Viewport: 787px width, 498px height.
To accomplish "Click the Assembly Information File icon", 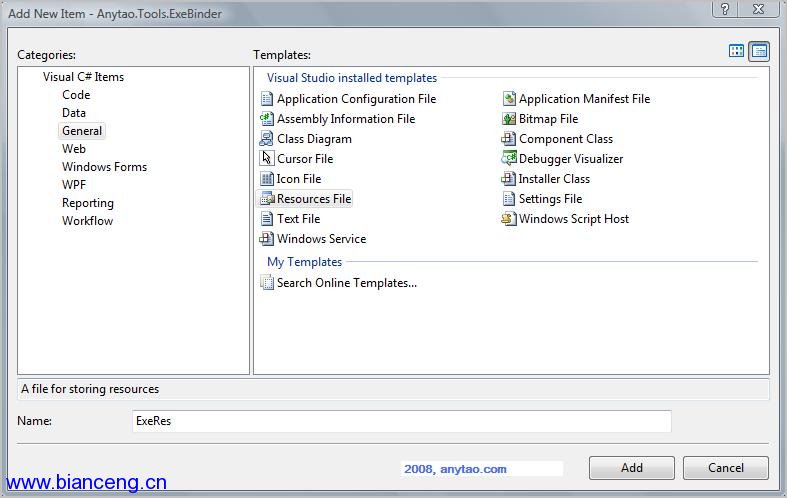I will click(x=267, y=119).
